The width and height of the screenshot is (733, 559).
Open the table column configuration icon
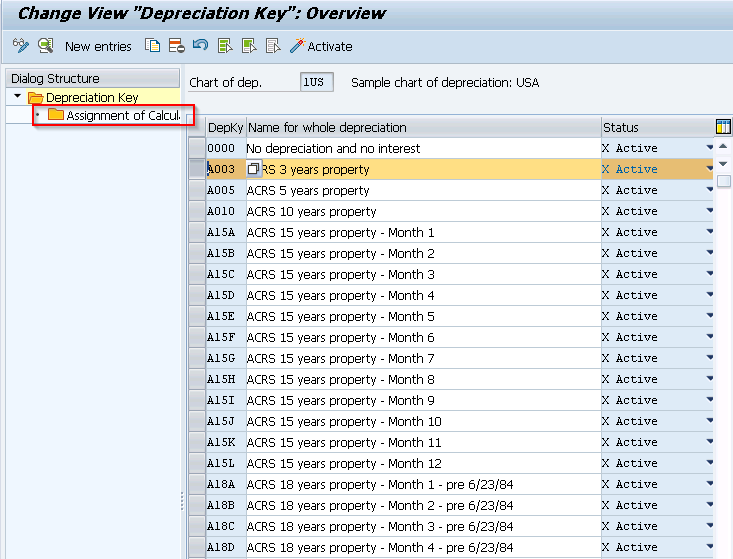[723, 127]
